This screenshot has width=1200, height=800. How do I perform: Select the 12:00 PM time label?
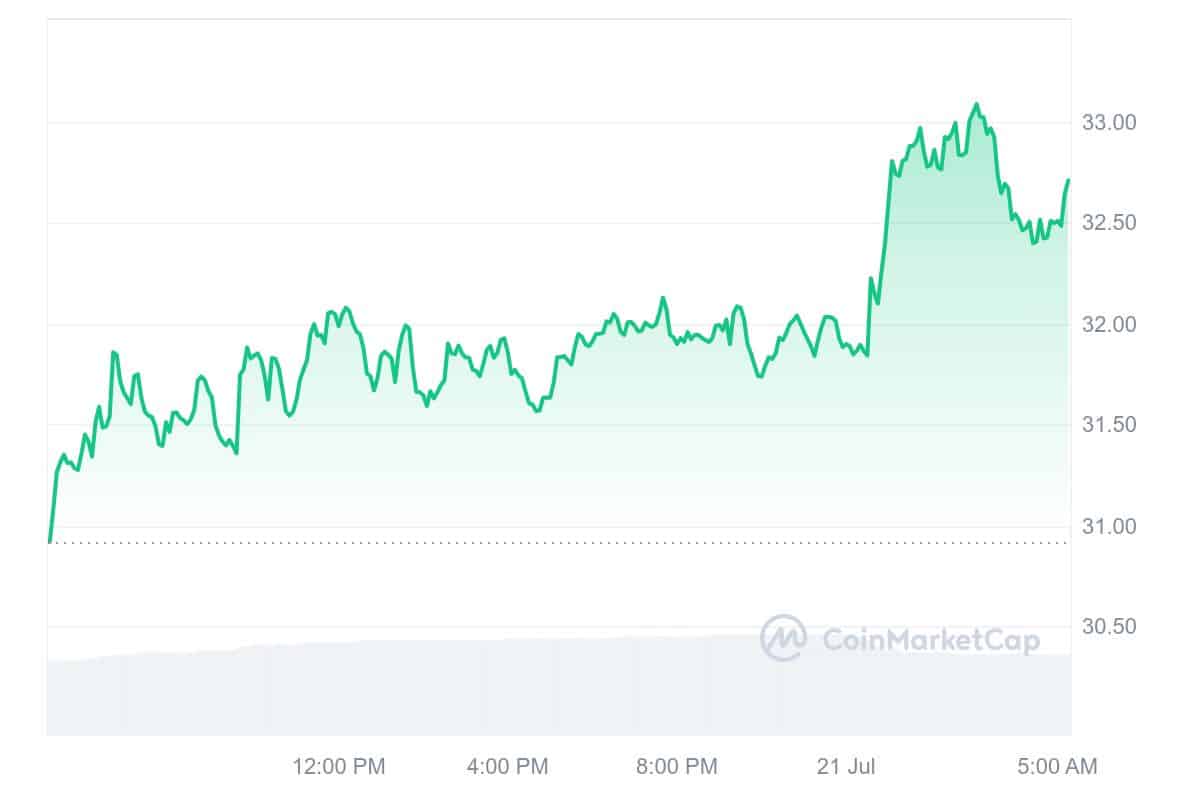coord(339,767)
